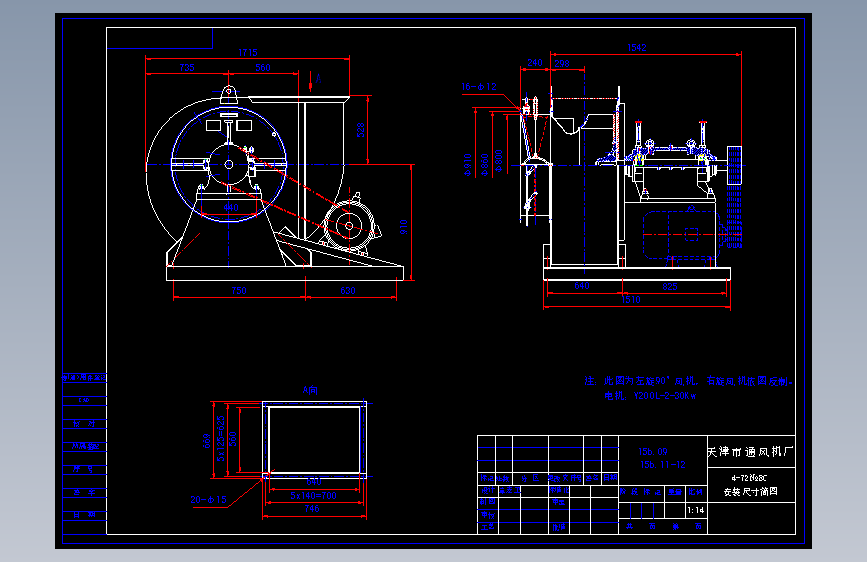Select the 1:14 scale value

(x=696, y=510)
